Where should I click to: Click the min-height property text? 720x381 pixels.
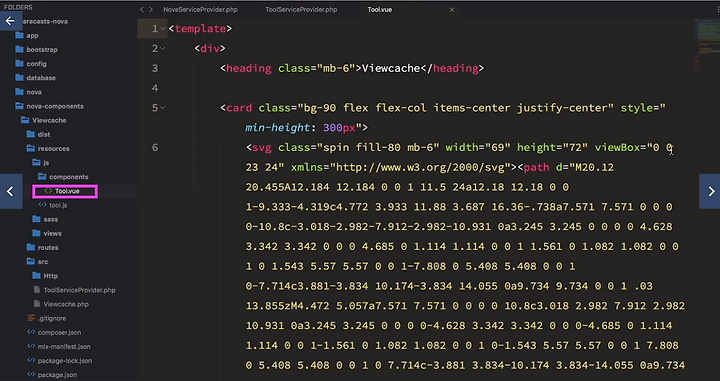point(278,128)
